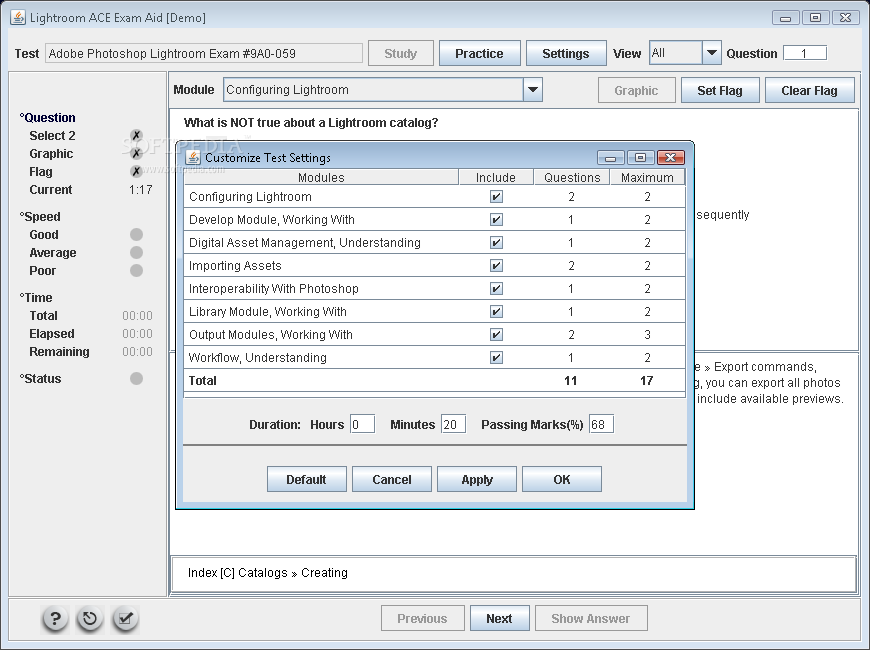Click the Clear Flag button
Image resolution: width=870 pixels, height=650 pixels.
[x=810, y=90]
